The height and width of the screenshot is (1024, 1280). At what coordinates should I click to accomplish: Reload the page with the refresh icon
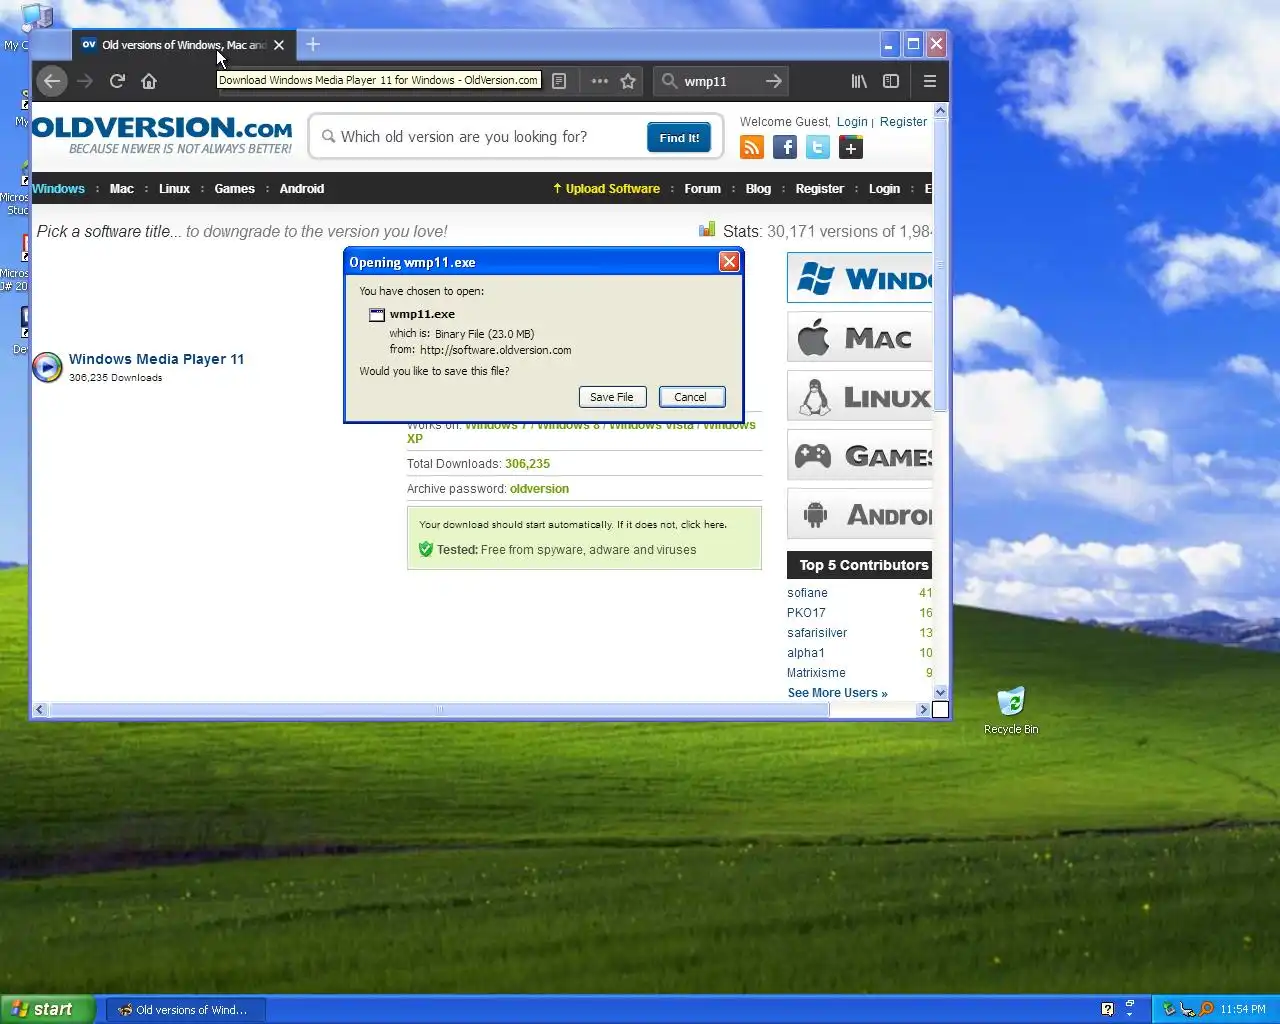coord(117,81)
